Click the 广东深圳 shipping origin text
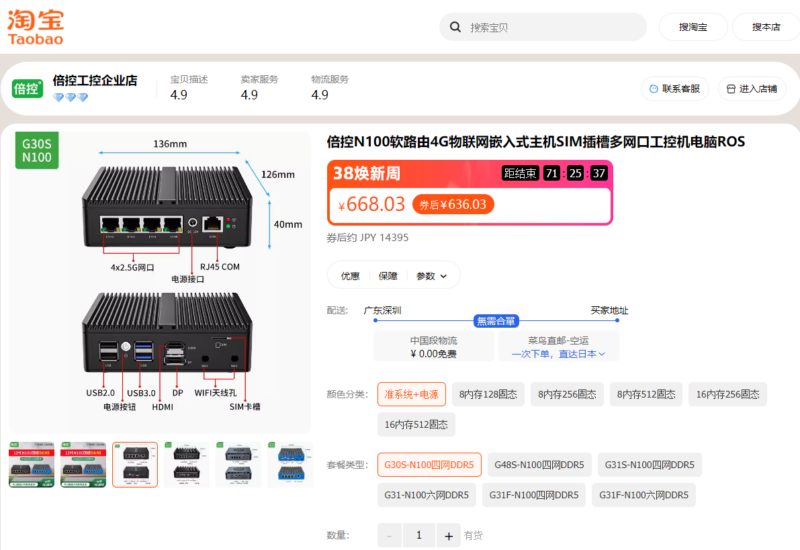 coord(383,310)
